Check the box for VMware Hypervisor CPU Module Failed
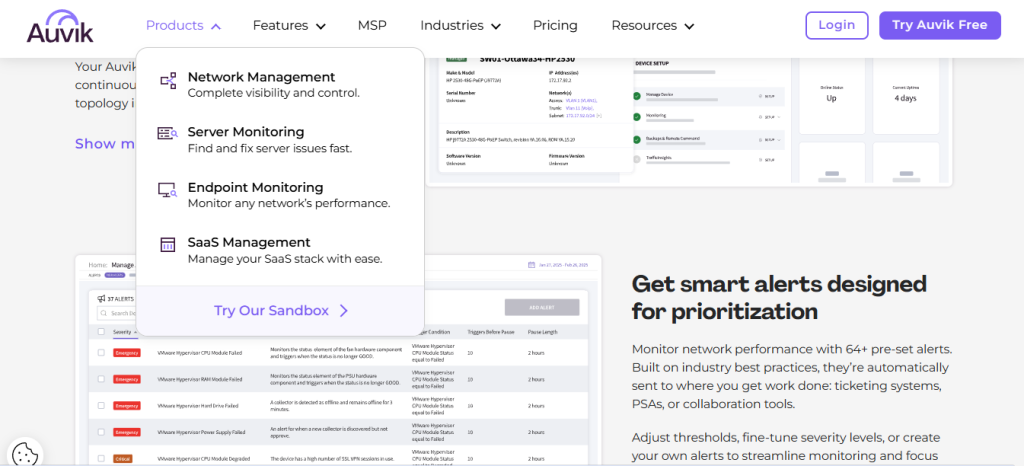This screenshot has width=1024, height=466. 101,352
